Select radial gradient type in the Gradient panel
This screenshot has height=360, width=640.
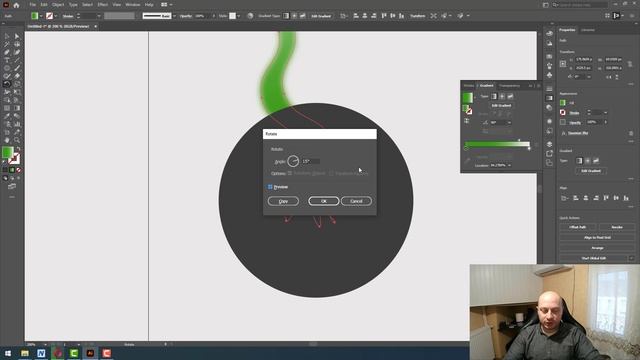502,96
